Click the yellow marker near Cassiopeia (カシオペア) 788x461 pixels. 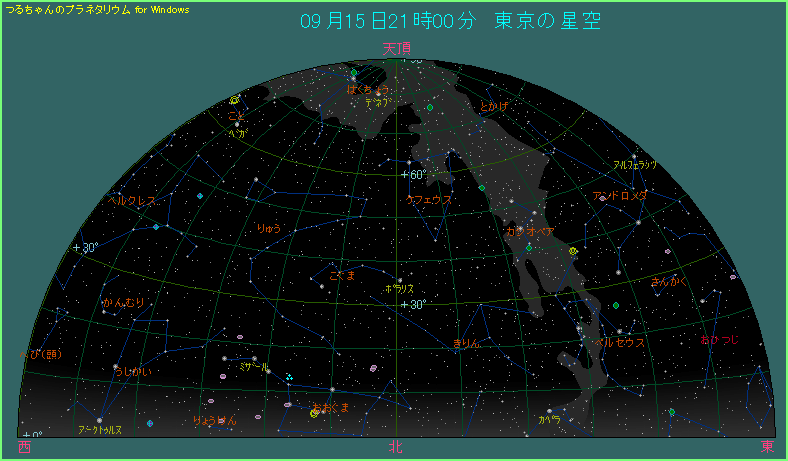click(x=573, y=252)
